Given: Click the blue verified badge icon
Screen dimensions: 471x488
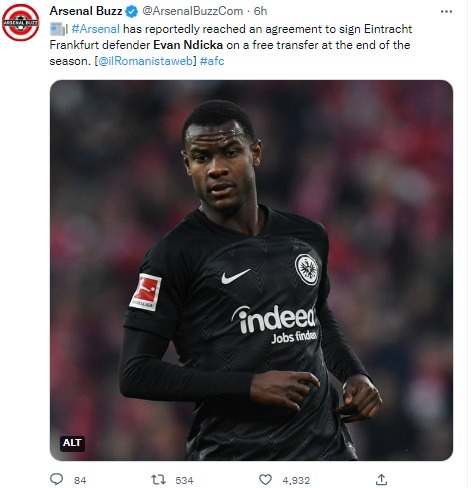Looking at the screenshot, I should point(132,12).
